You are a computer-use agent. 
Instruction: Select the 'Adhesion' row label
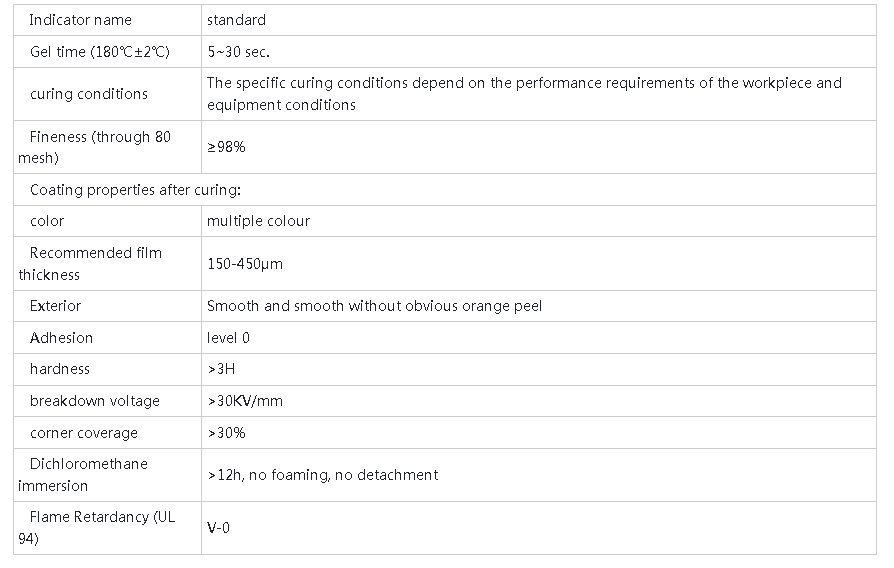(61, 338)
